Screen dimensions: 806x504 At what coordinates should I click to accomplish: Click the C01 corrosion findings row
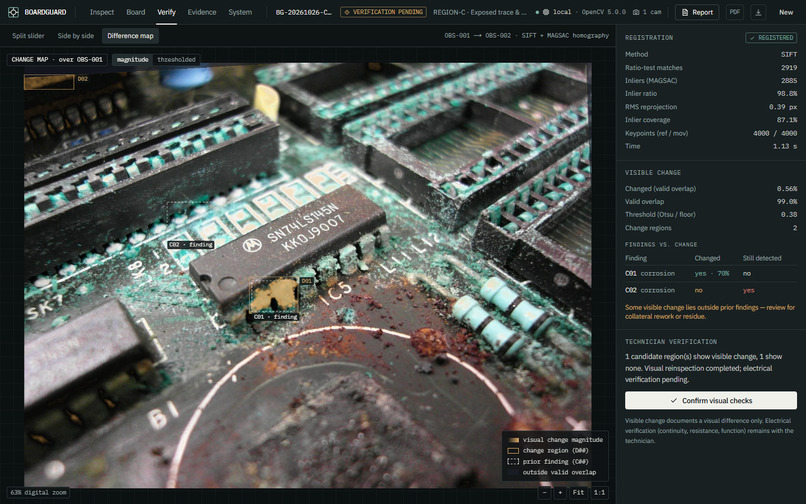pyautogui.click(x=711, y=274)
